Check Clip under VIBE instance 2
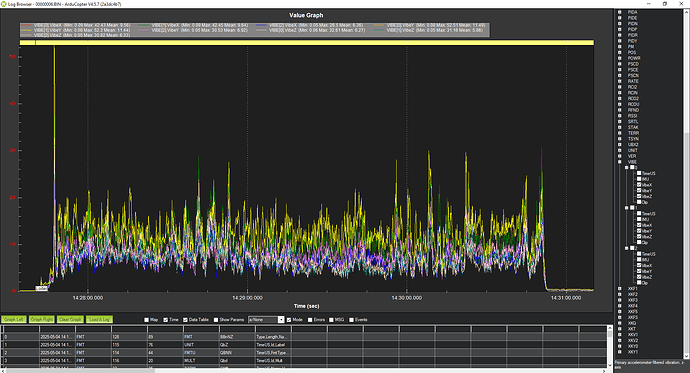The height and width of the screenshot is (373, 690). pyautogui.click(x=639, y=283)
